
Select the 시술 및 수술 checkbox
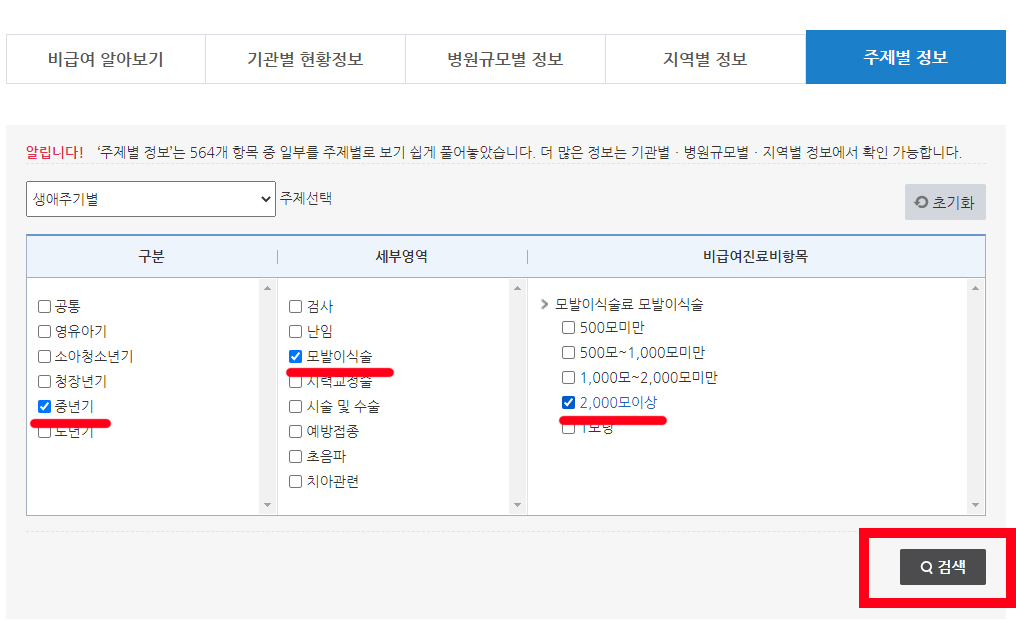(295, 406)
